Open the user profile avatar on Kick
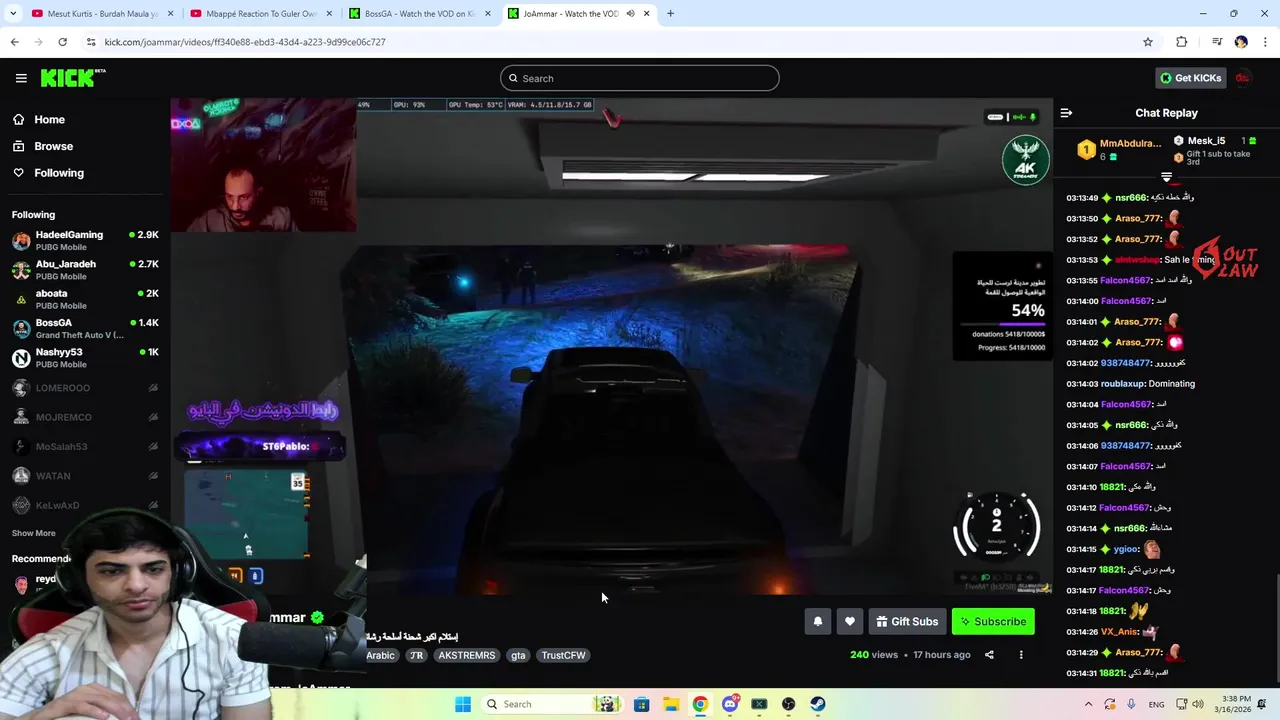The height and width of the screenshot is (720, 1280). tap(1243, 78)
